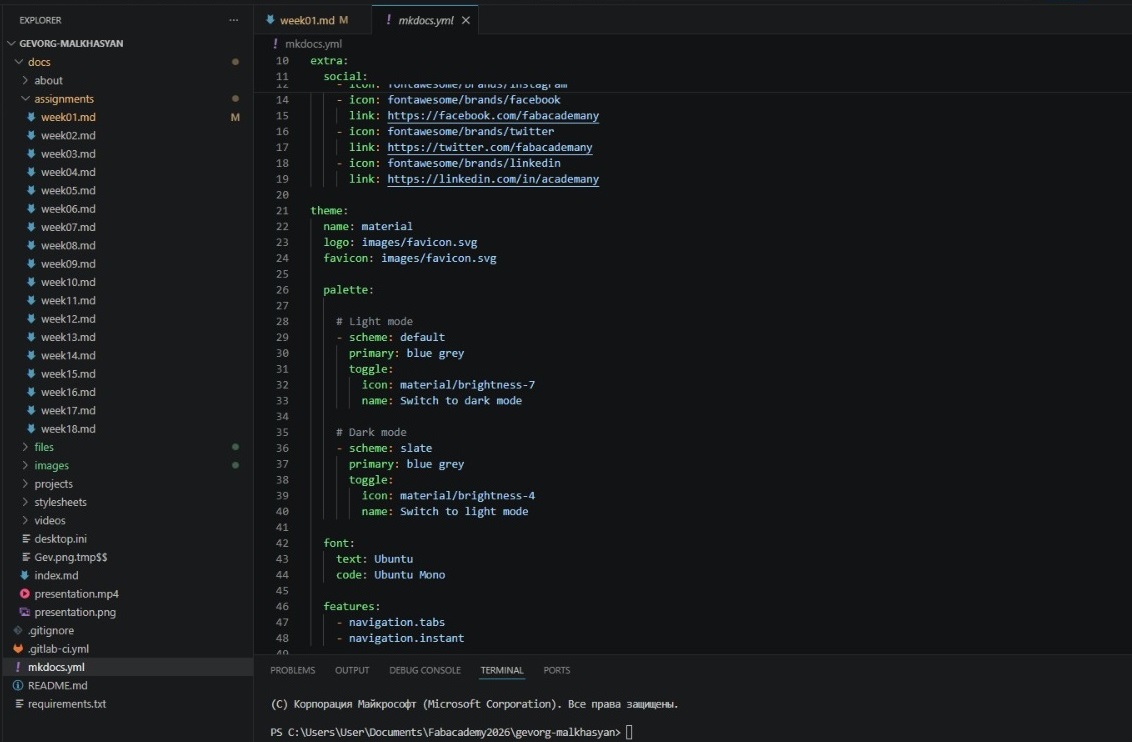The width and height of the screenshot is (1132, 742).
Task: Click the markdown icon beside index.md
Action: click(x=25, y=575)
